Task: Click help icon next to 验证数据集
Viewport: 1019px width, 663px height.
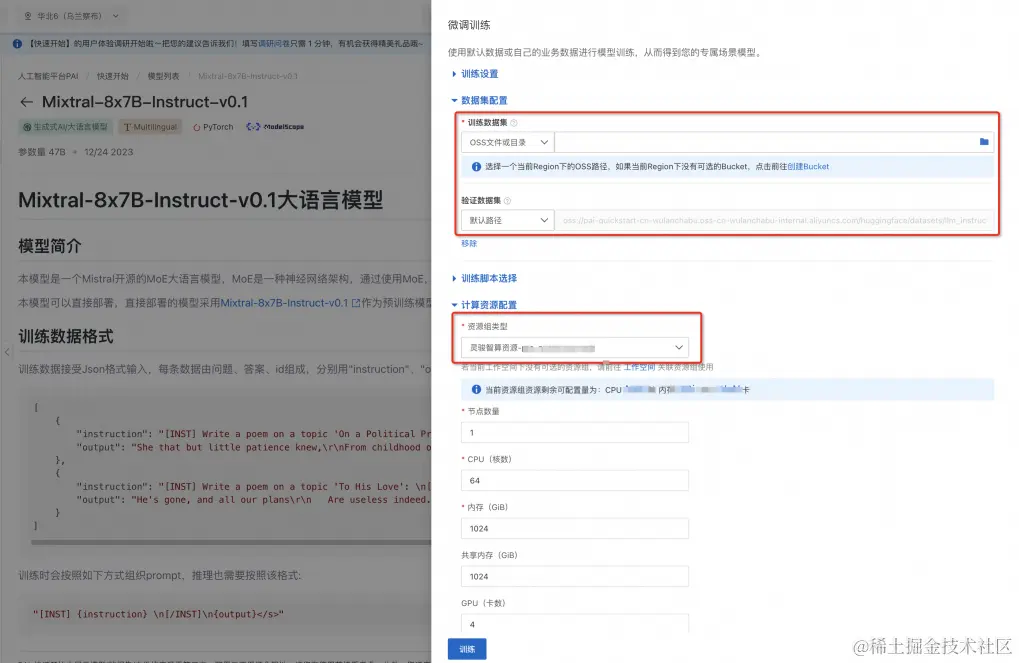Action: coord(508,201)
